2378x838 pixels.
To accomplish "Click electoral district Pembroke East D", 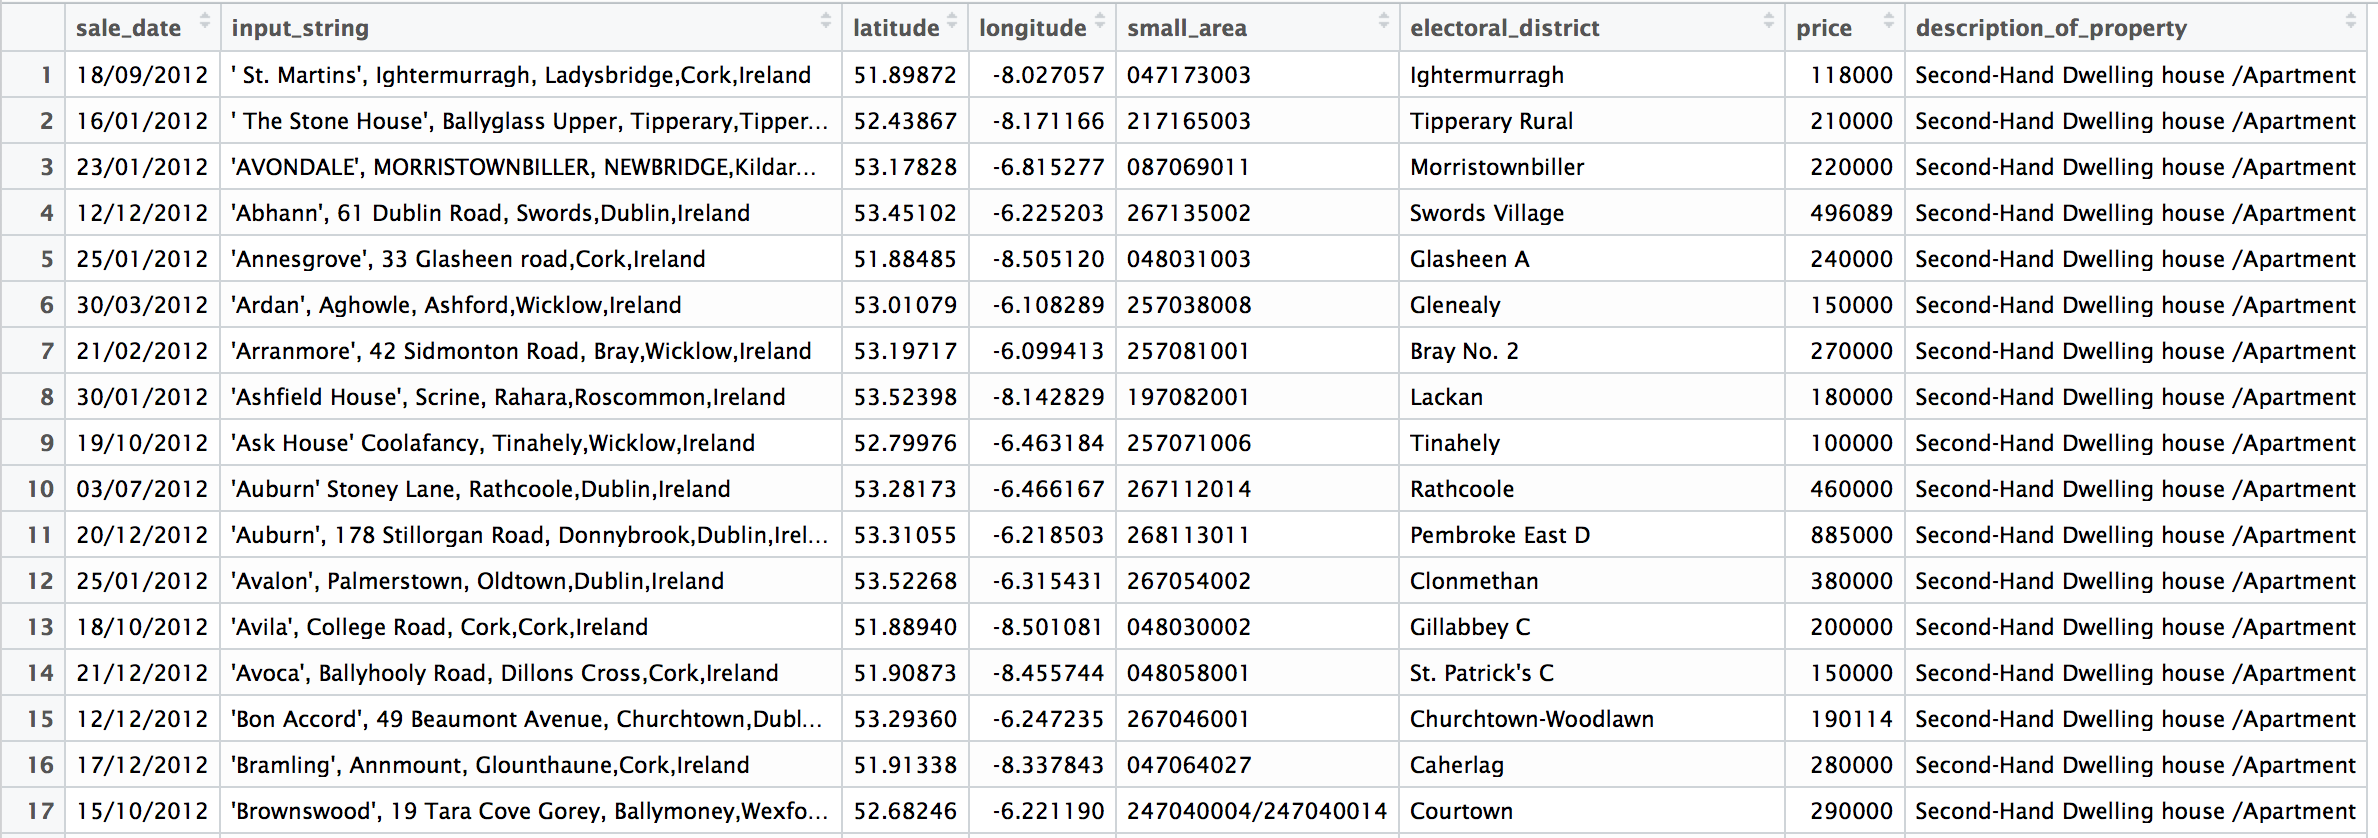I will pos(1500,535).
